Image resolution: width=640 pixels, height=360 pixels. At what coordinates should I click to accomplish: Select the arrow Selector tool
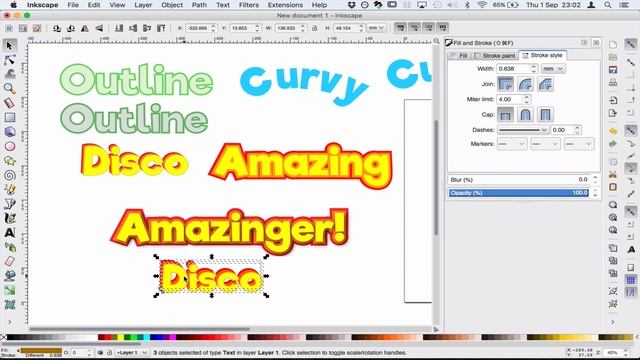pos(10,45)
